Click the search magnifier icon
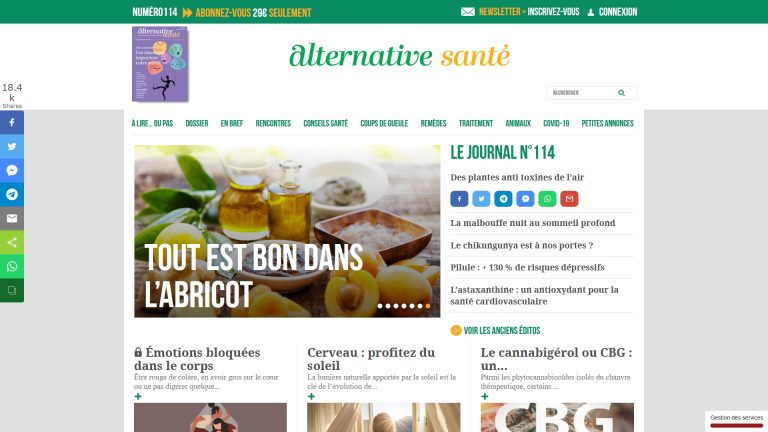 click(621, 93)
